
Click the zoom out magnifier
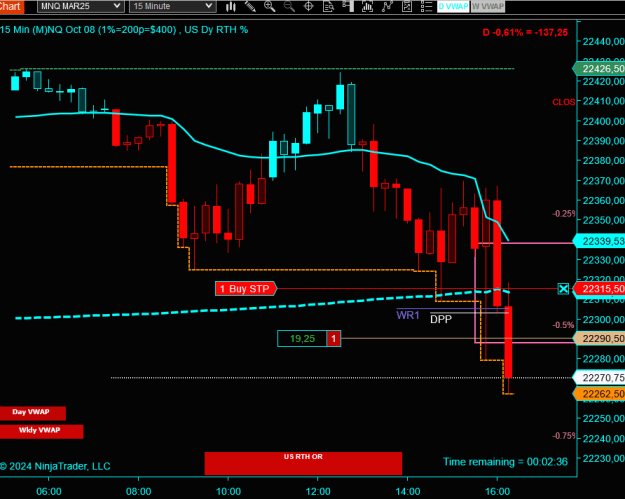click(289, 6)
